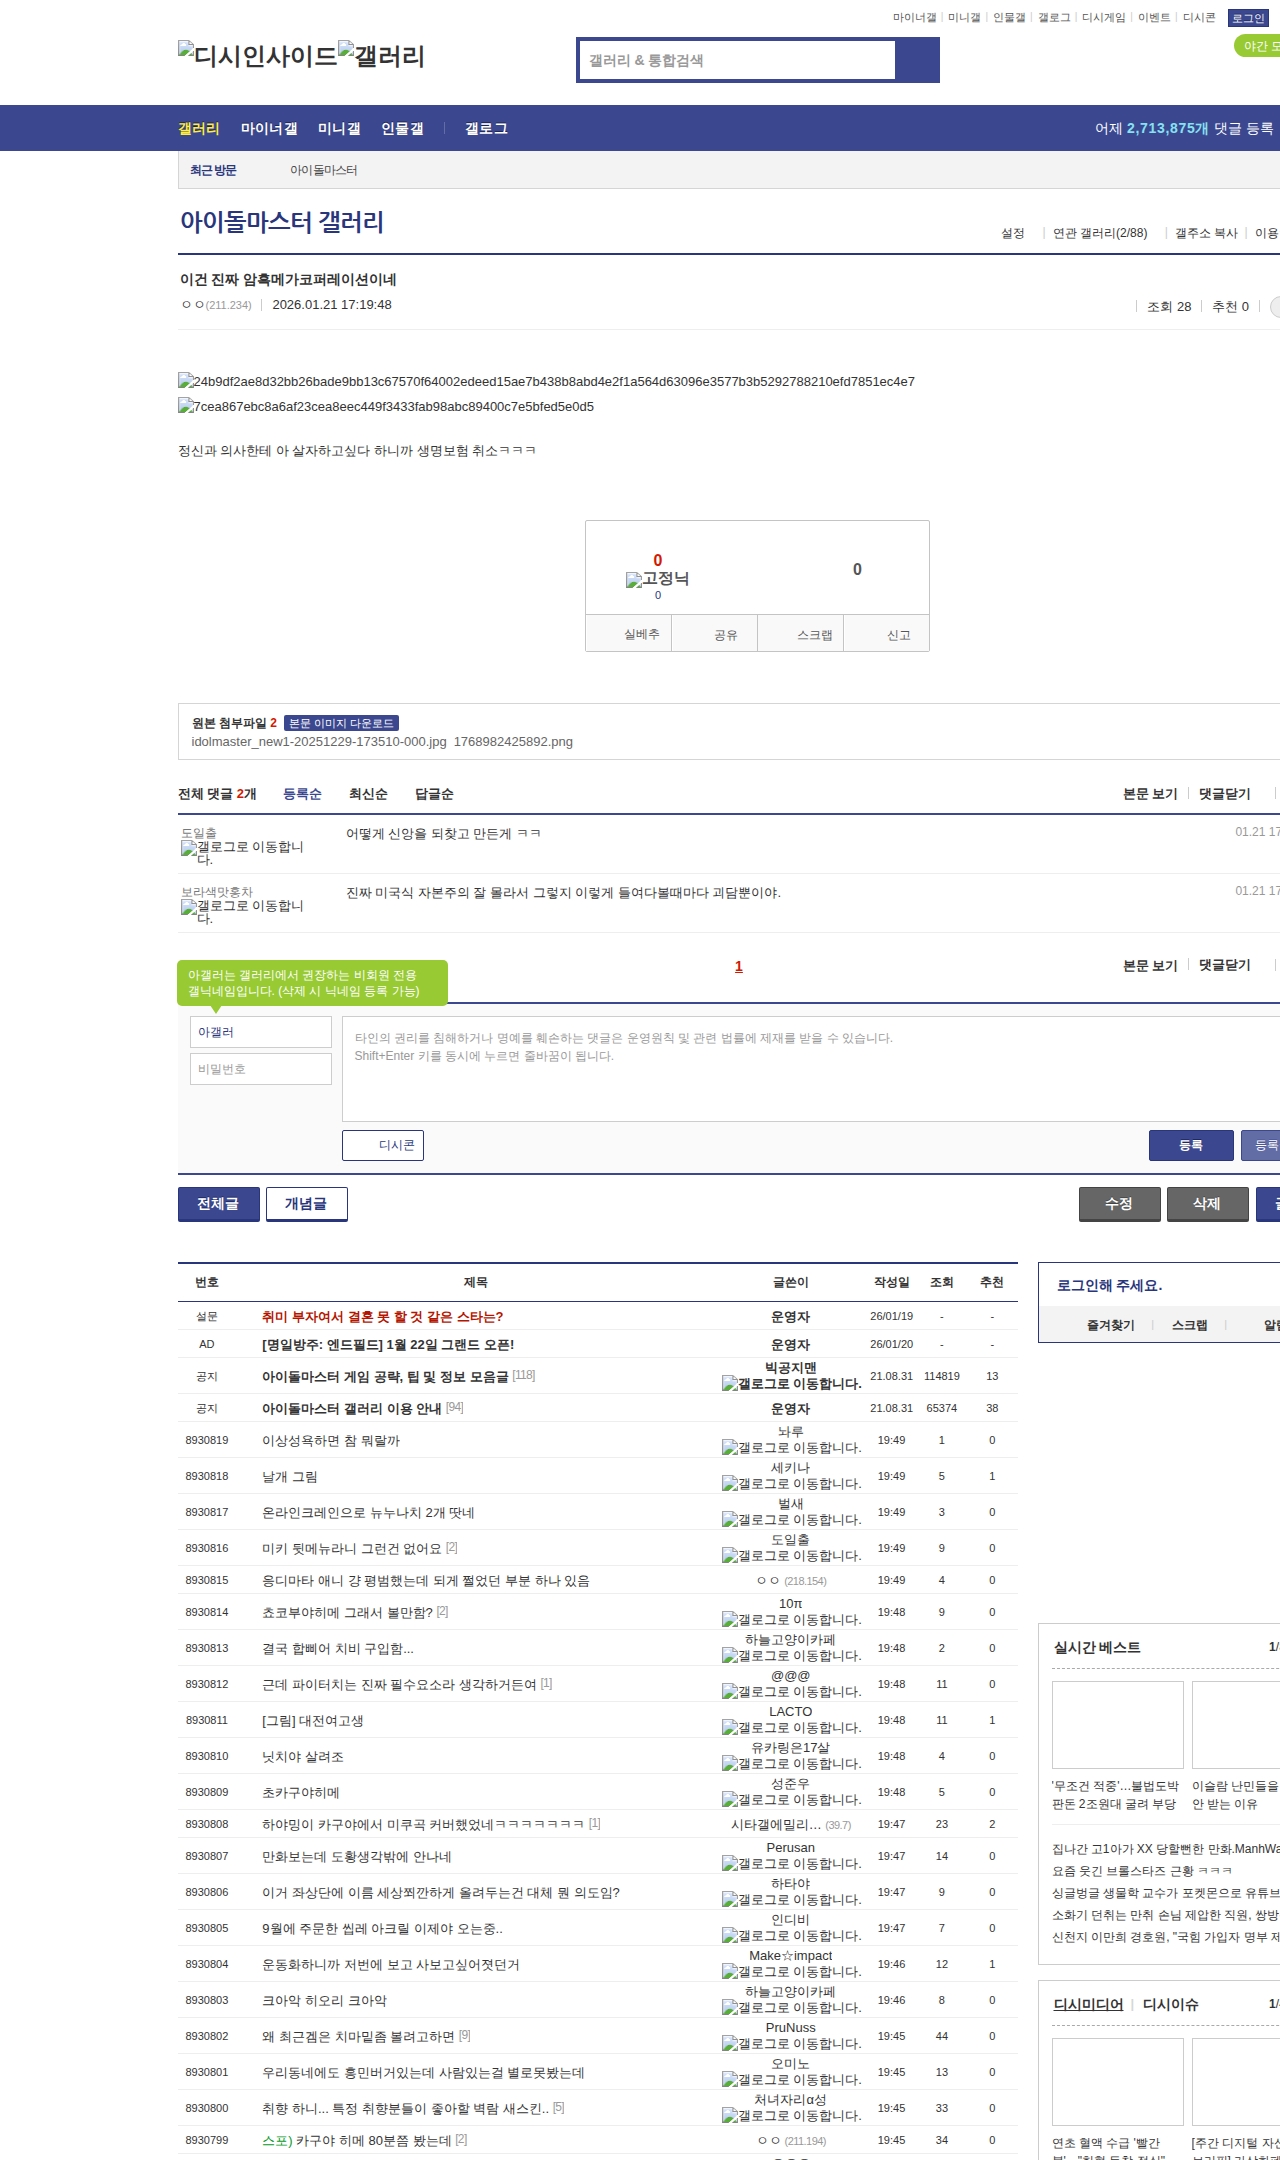Switch to the 개념글 tab
Screen dimensions: 1280x2160
click(306, 1204)
